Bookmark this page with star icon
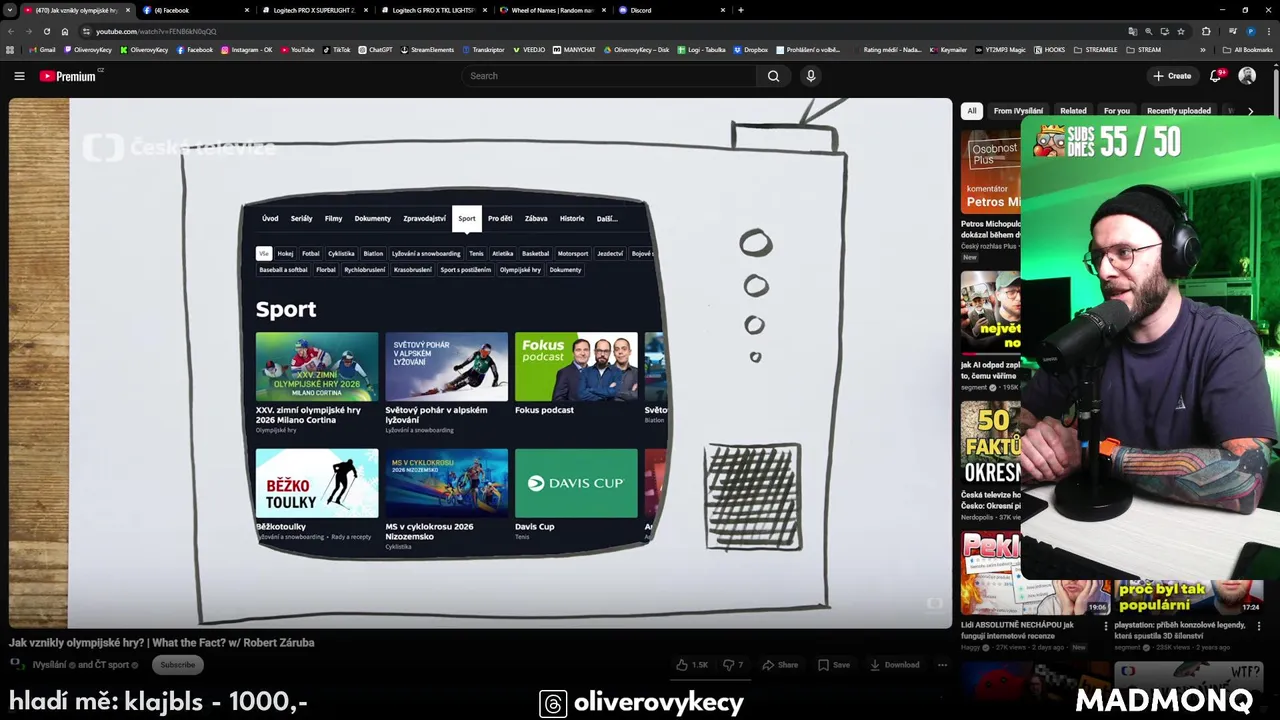 click(x=1181, y=31)
